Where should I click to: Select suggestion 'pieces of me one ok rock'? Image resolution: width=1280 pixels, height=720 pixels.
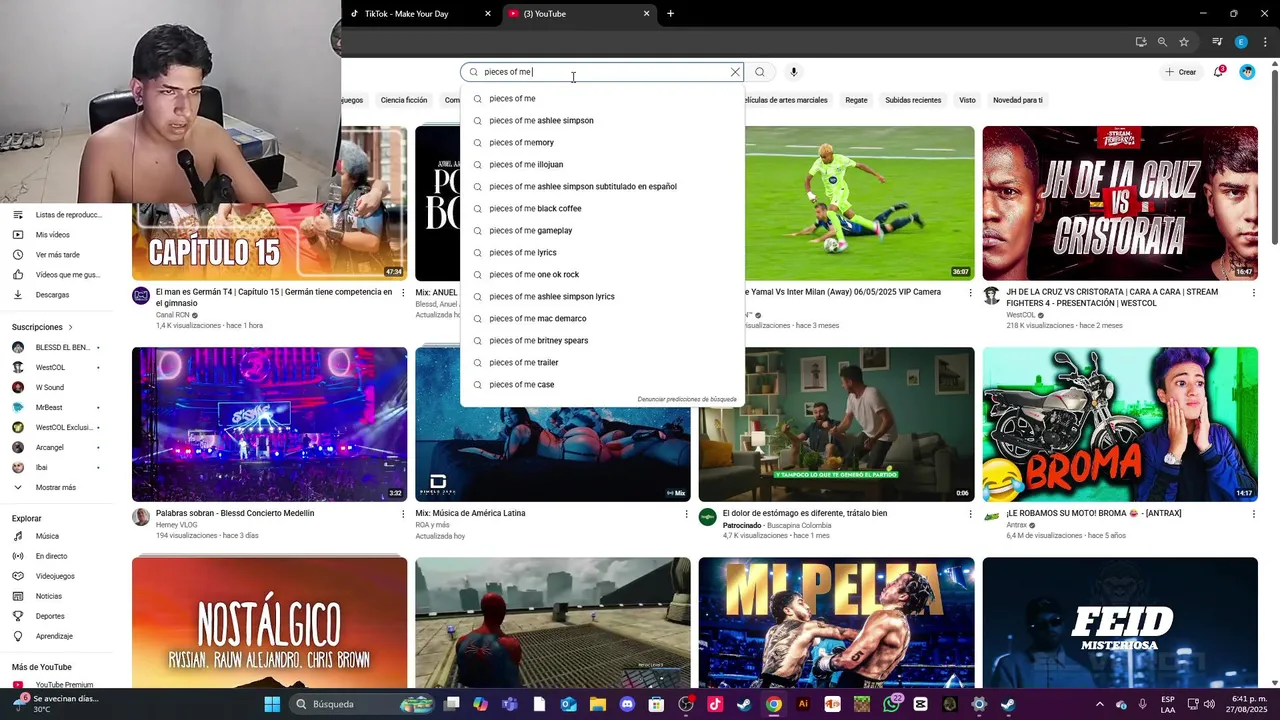[x=602, y=275]
